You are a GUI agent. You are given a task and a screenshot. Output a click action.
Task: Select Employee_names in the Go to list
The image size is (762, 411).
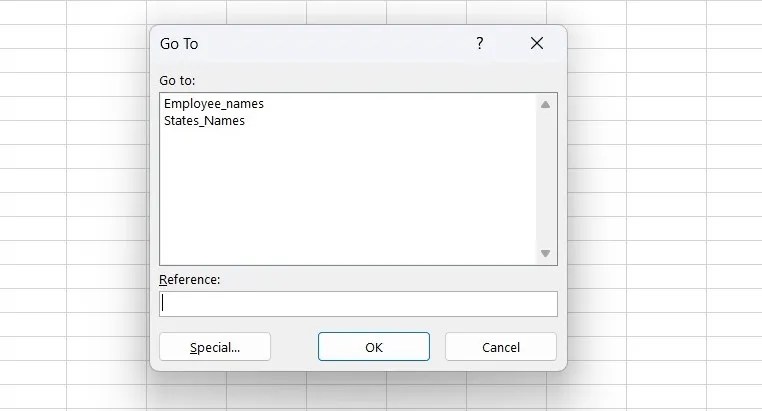point(213,103)
